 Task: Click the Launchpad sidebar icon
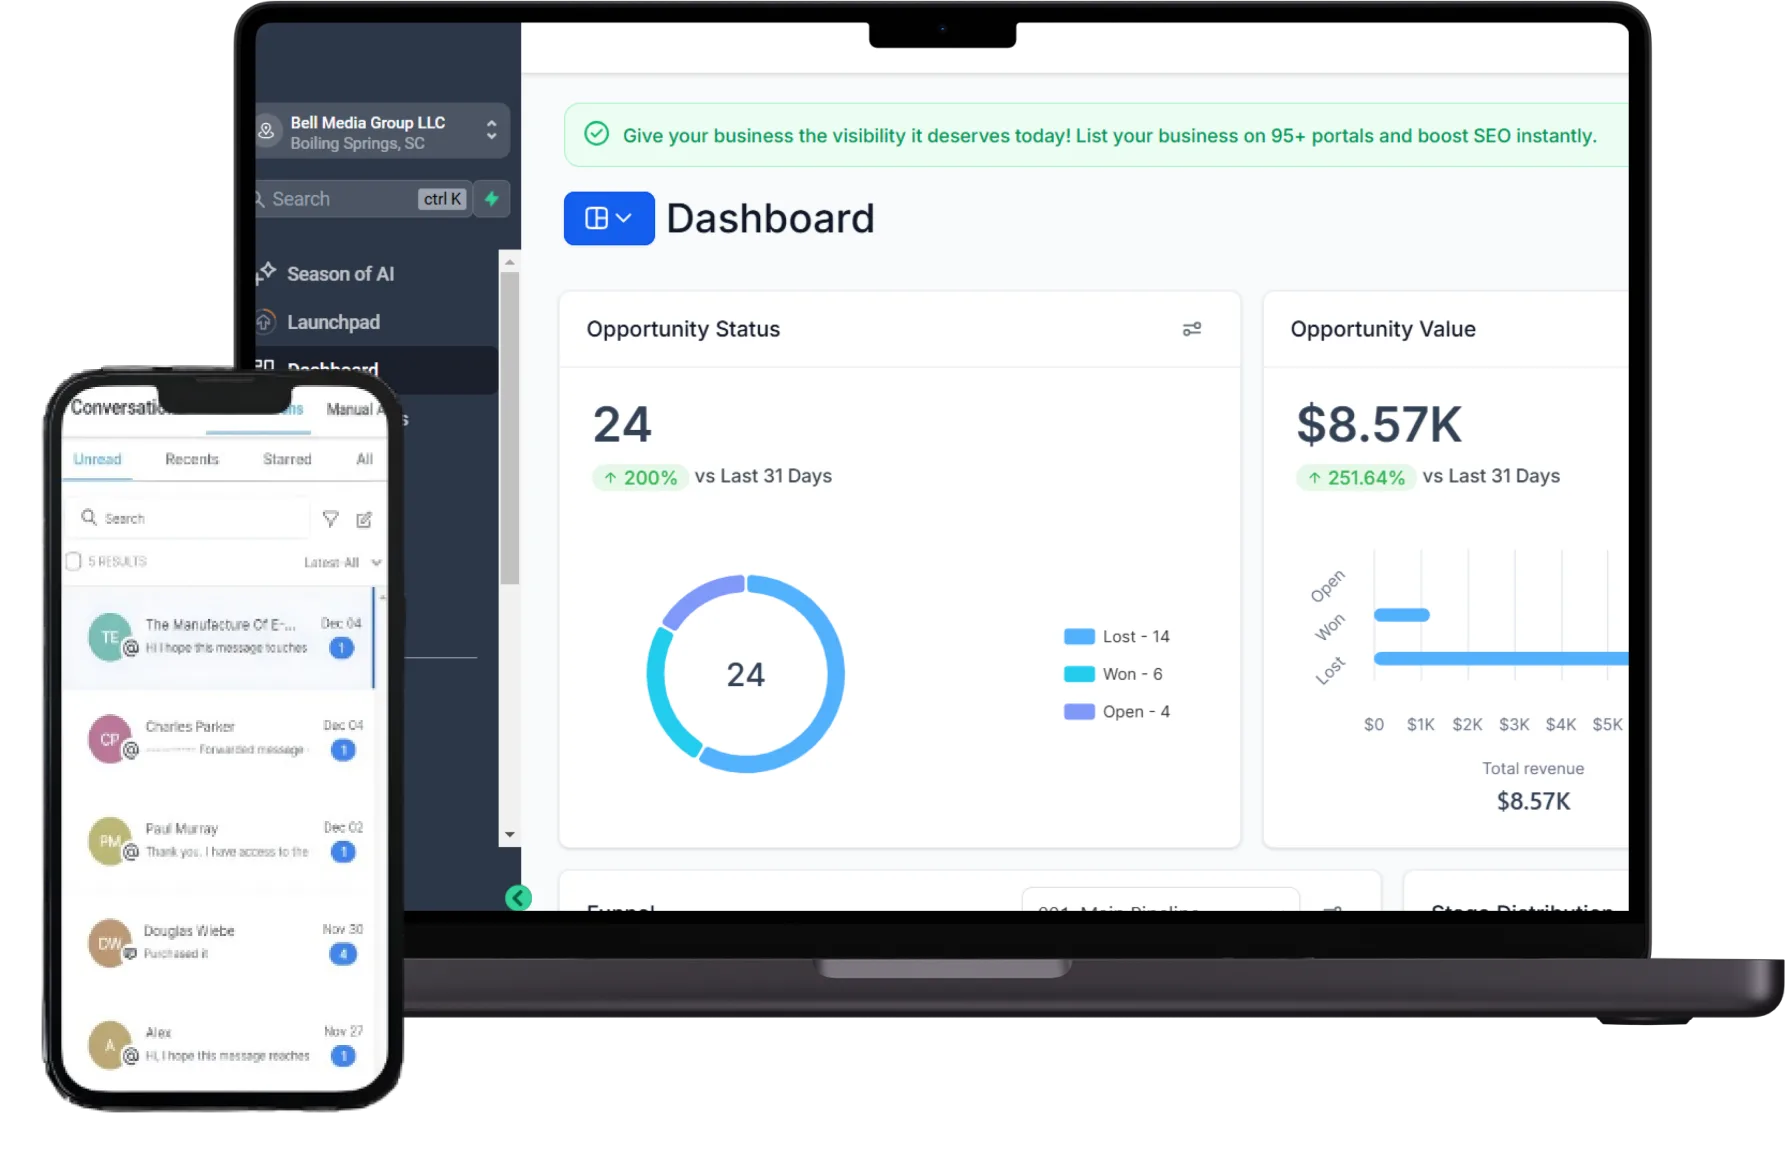click(x=266, y=322)
